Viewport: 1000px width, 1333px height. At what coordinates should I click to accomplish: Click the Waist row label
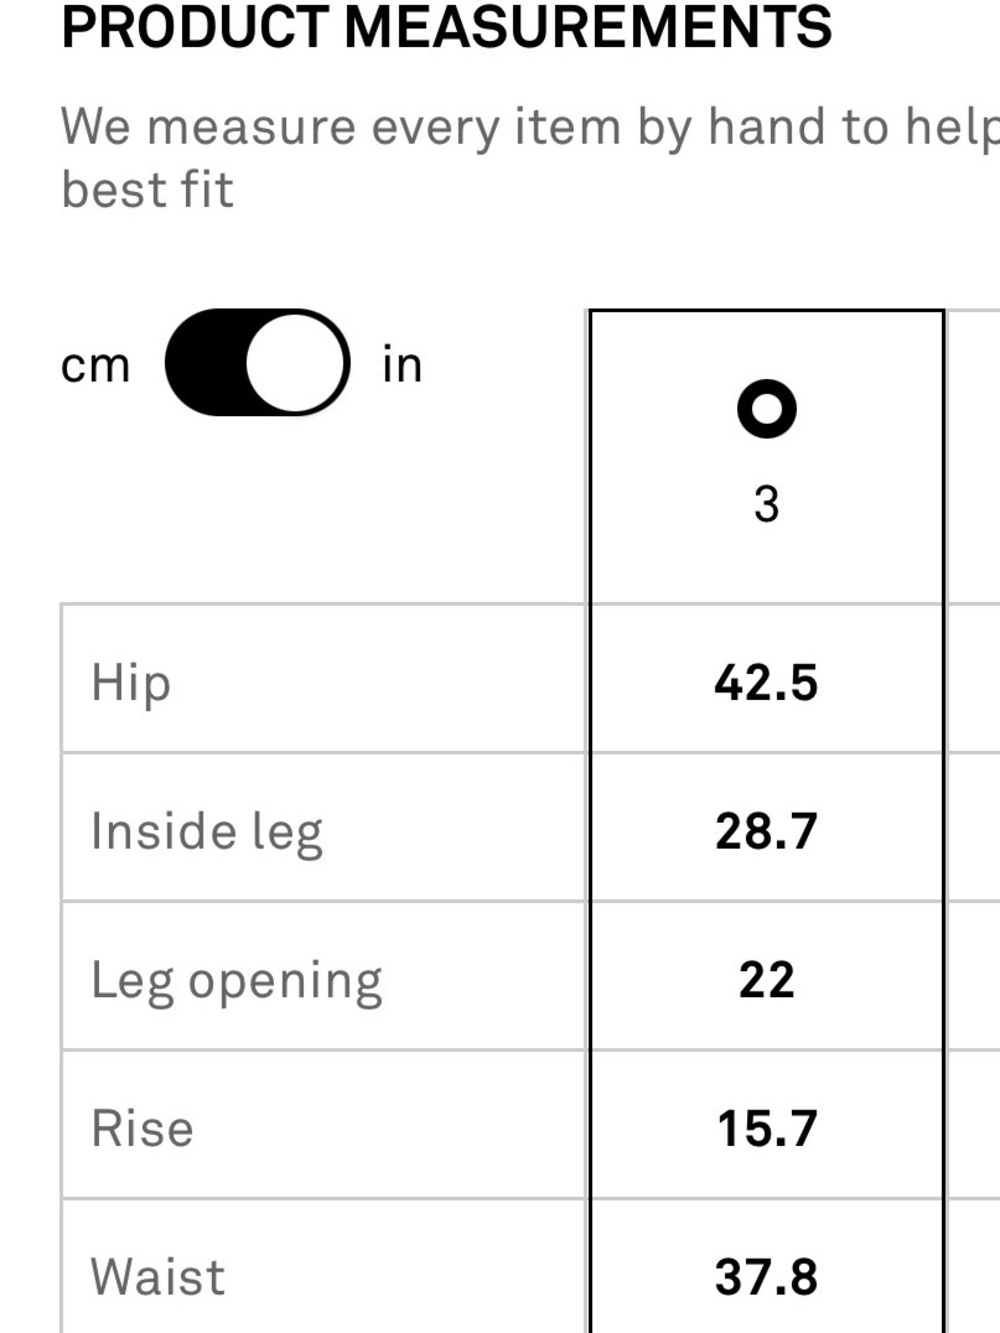coord(158,1277)
